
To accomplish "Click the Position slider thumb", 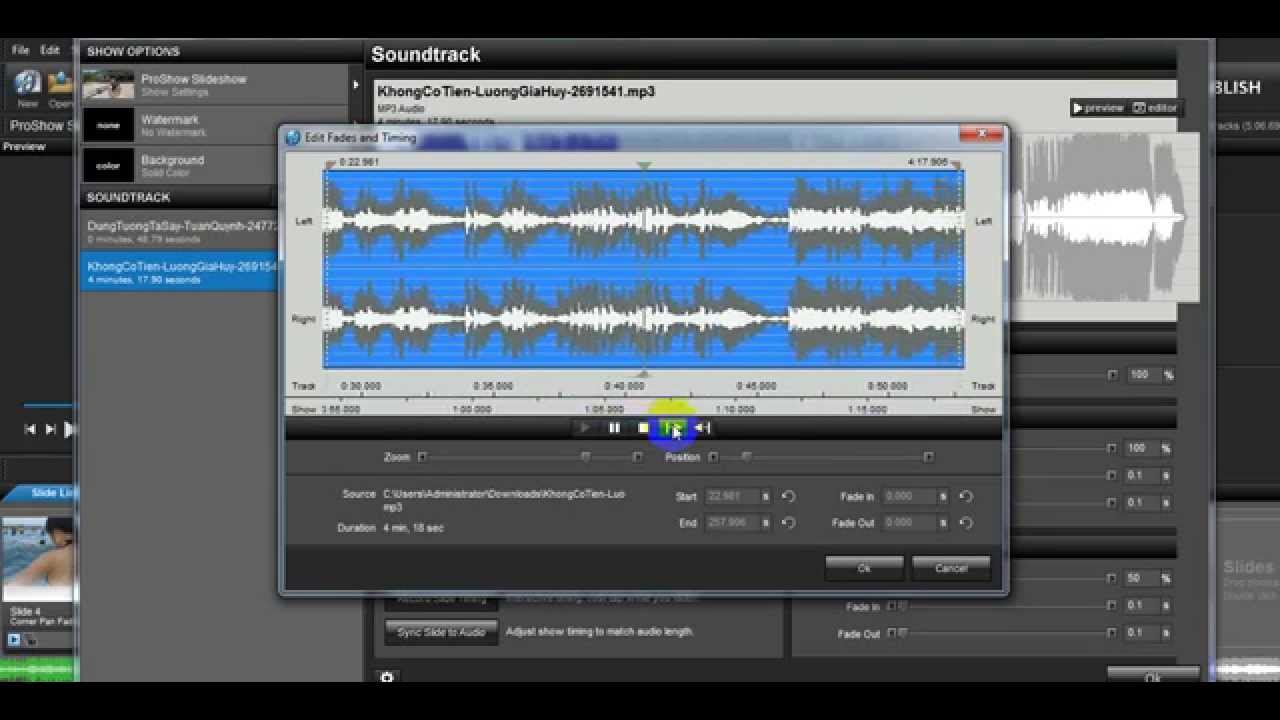I will point(746,457).
